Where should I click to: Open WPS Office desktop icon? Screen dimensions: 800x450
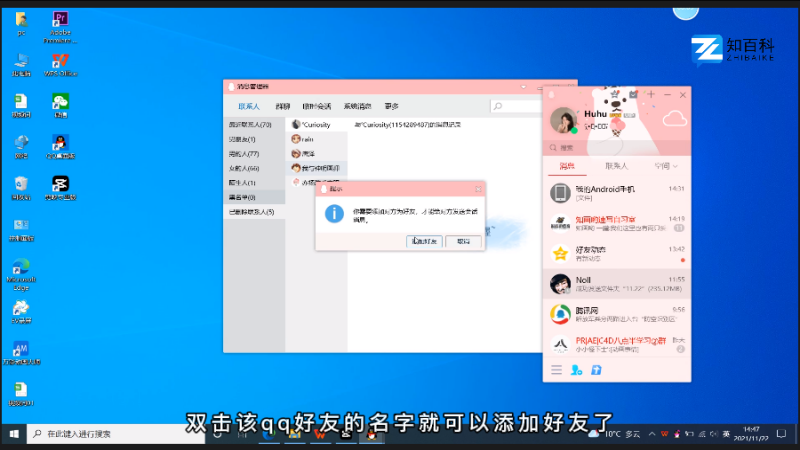tap(60, 65)
